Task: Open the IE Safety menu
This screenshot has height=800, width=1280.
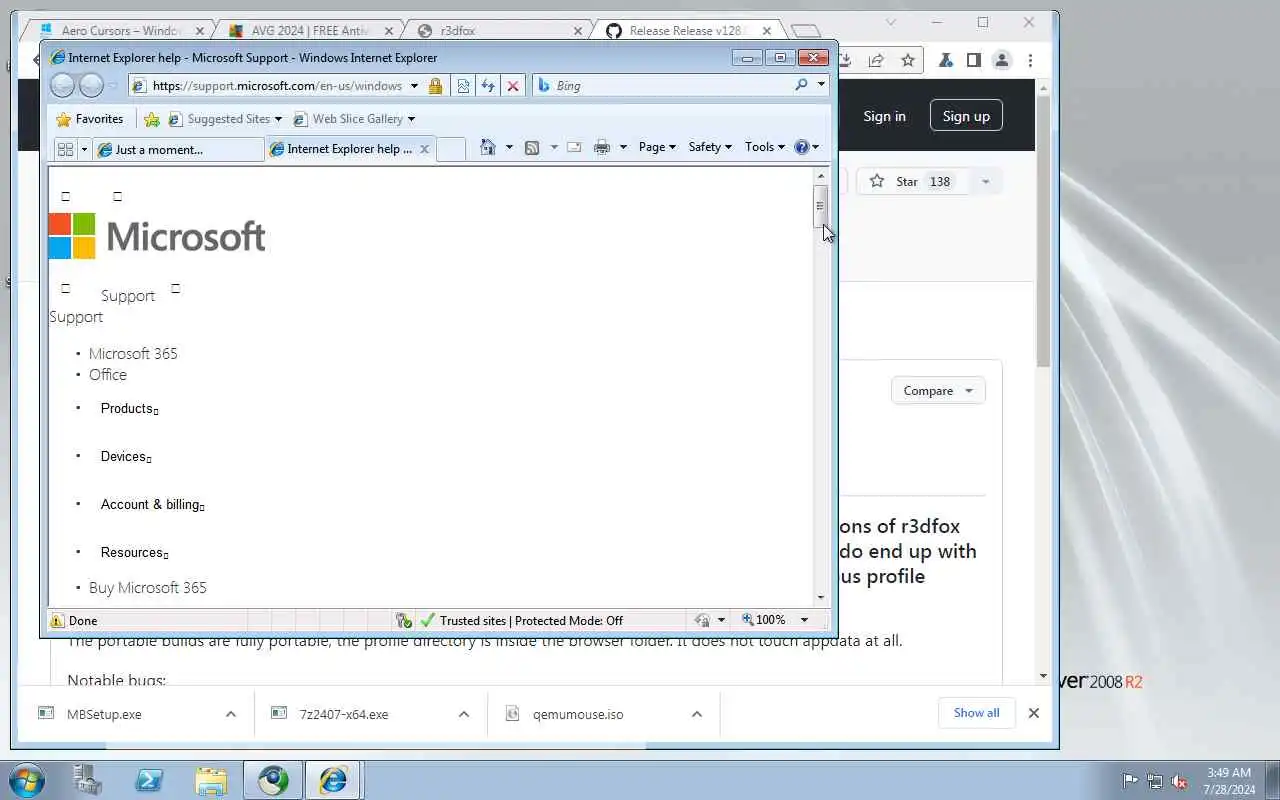Action: pyautogui.click(x=710, y=147)
